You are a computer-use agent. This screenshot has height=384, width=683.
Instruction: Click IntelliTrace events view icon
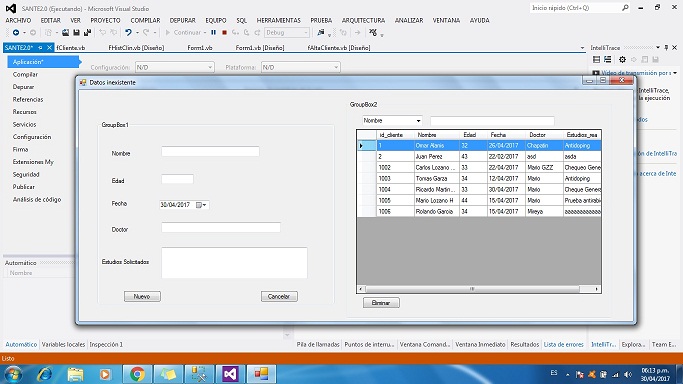[x=596, y=60]
